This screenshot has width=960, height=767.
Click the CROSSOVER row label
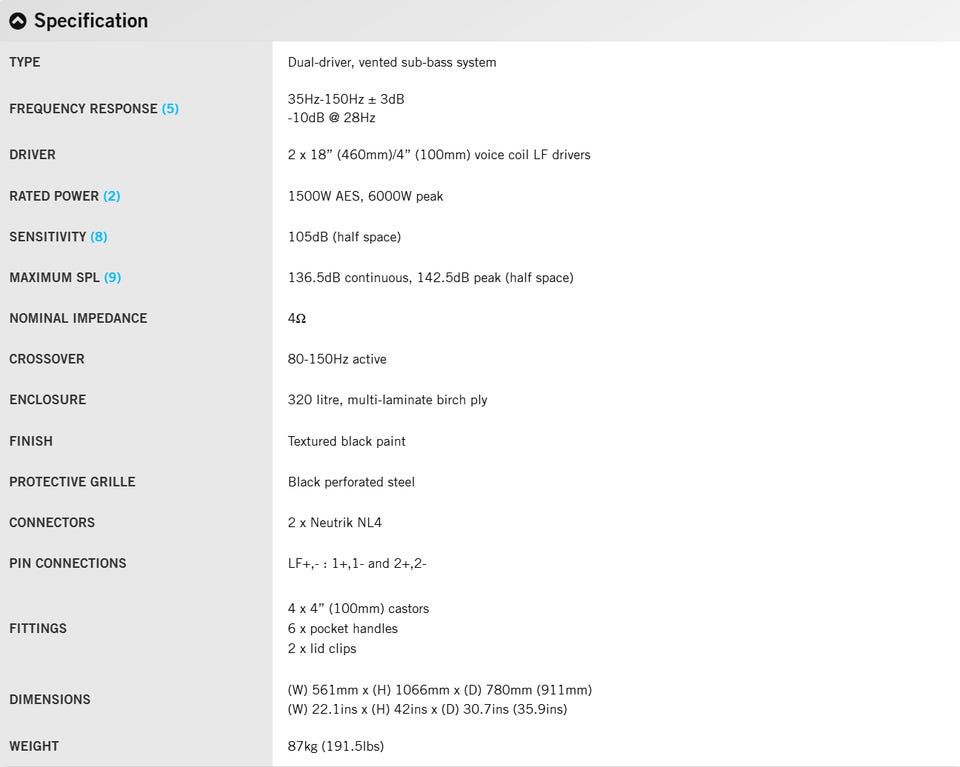click(x=47, y=359)
